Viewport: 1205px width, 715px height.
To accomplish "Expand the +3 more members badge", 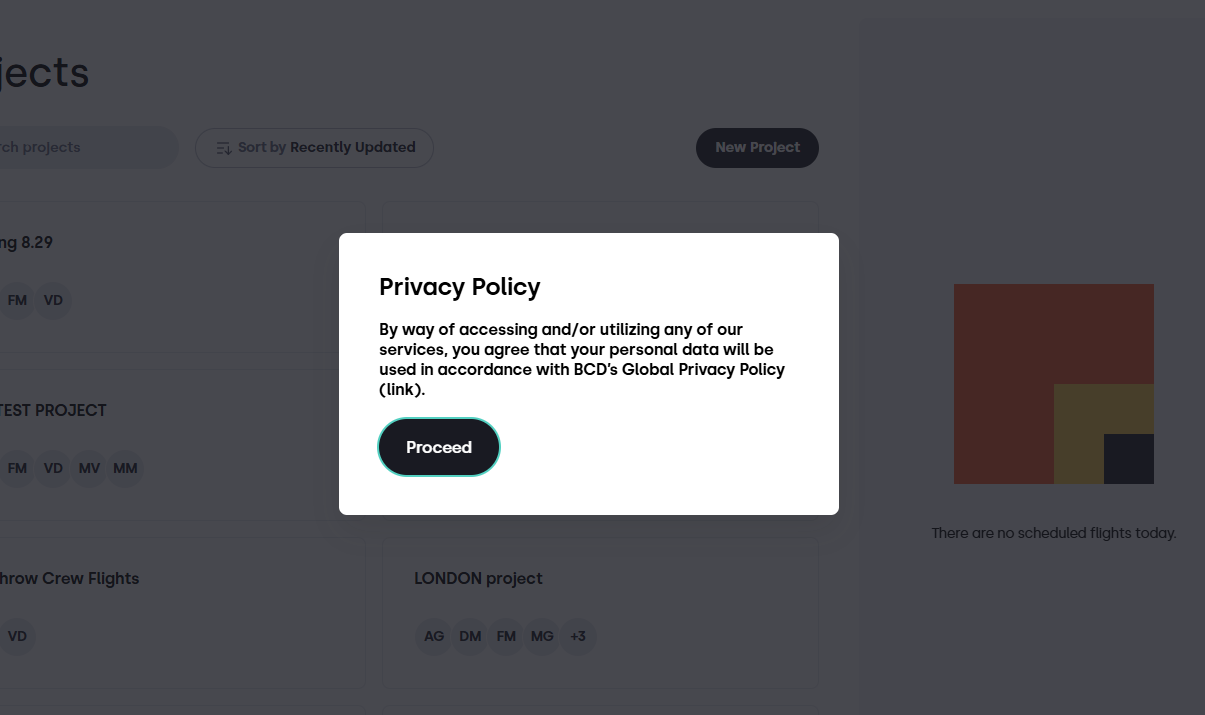I will point(578,636).
